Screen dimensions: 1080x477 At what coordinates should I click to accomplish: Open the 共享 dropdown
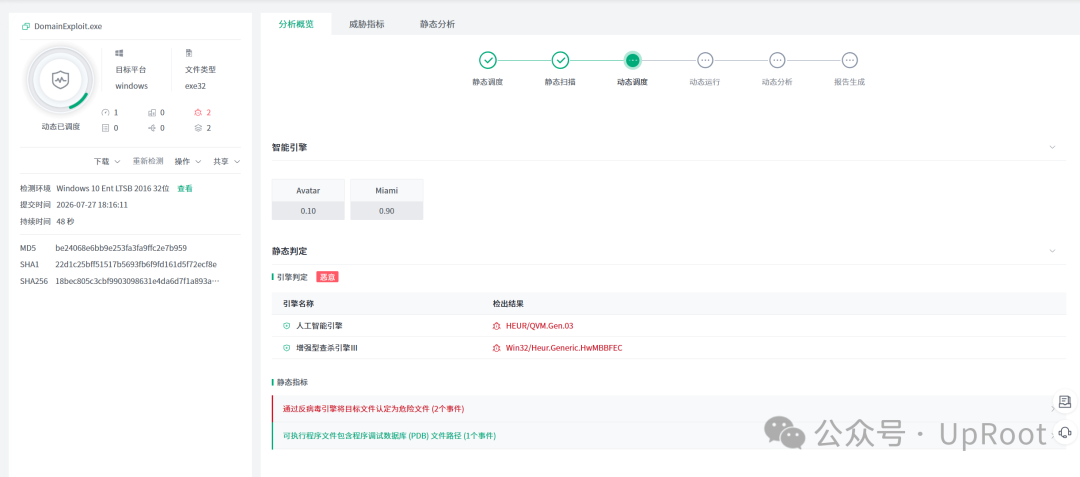[x=227, y=161]
